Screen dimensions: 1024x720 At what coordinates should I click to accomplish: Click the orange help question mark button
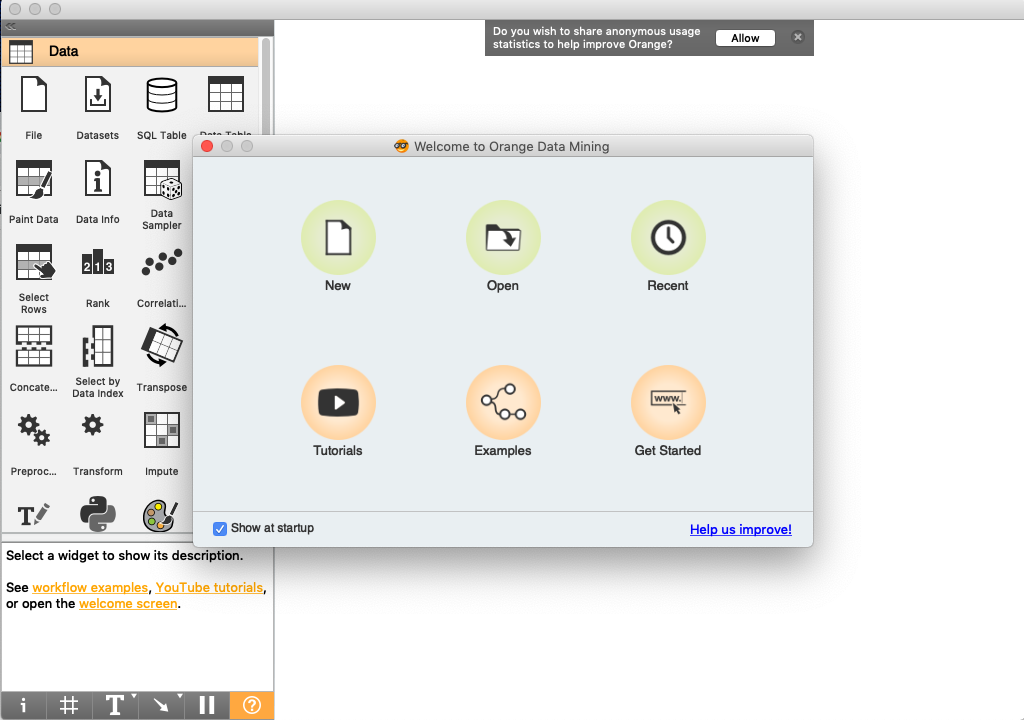(x=251, y=705)
